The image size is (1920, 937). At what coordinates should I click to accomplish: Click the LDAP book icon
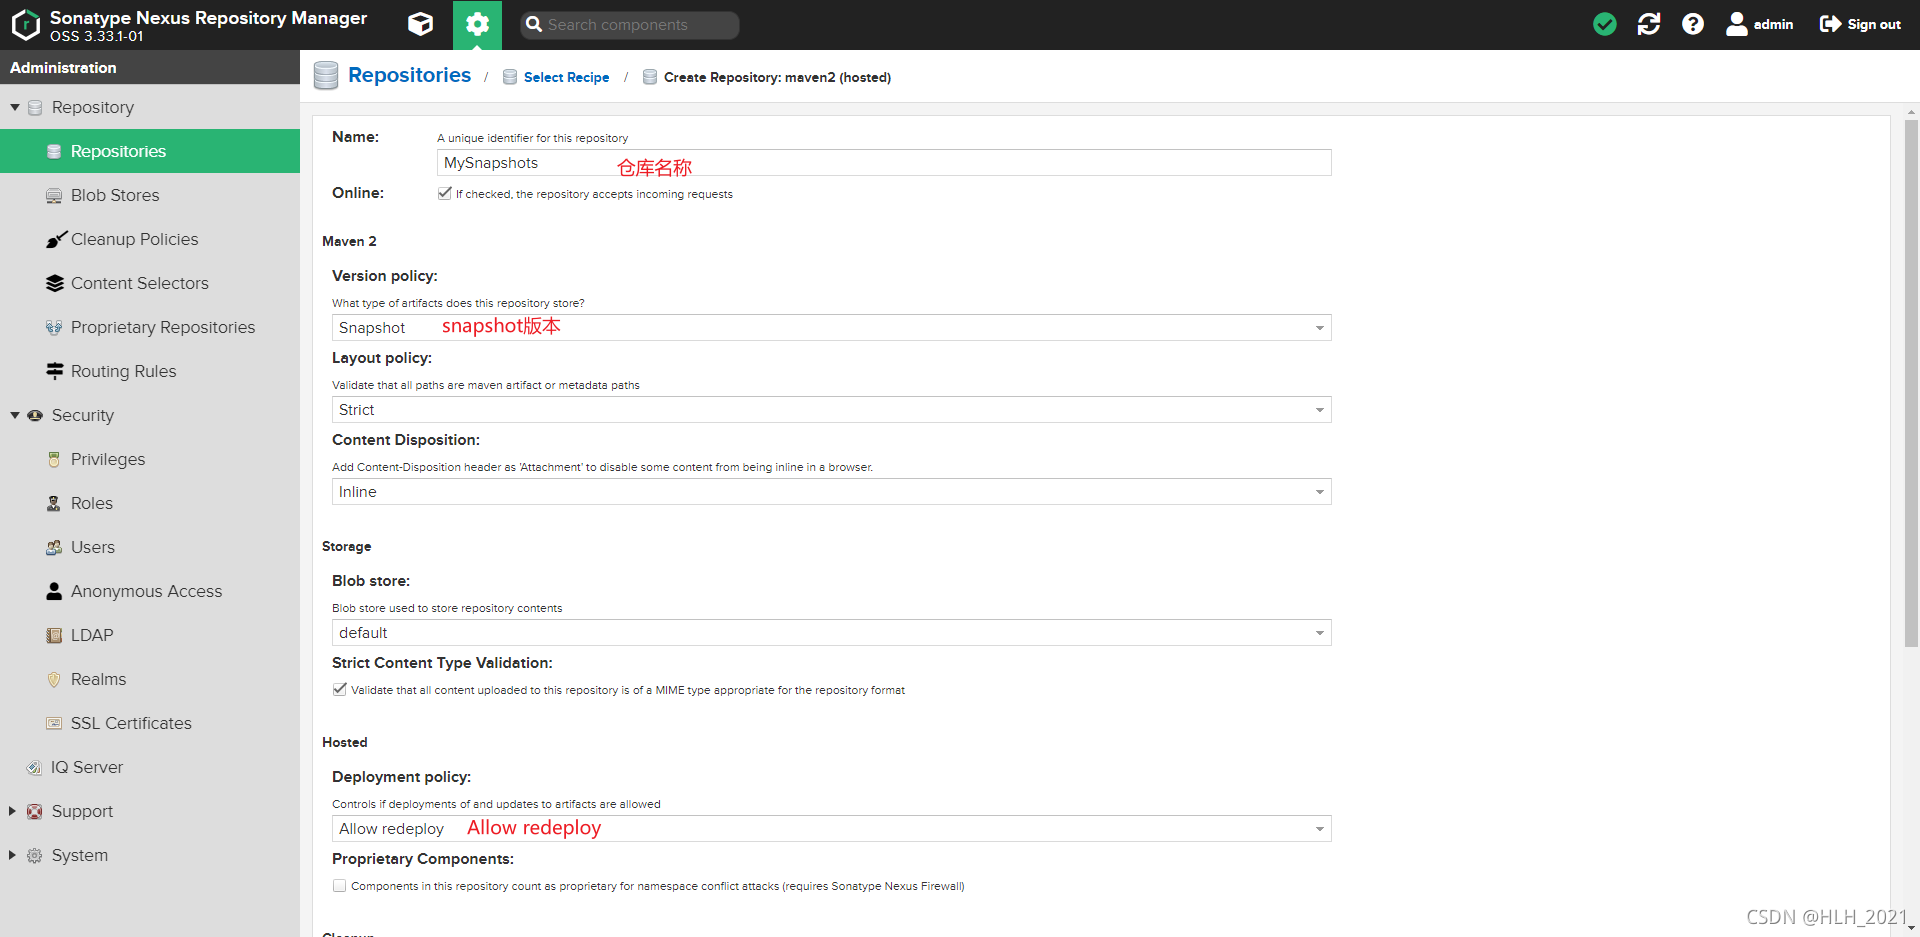tap(54, 636)
